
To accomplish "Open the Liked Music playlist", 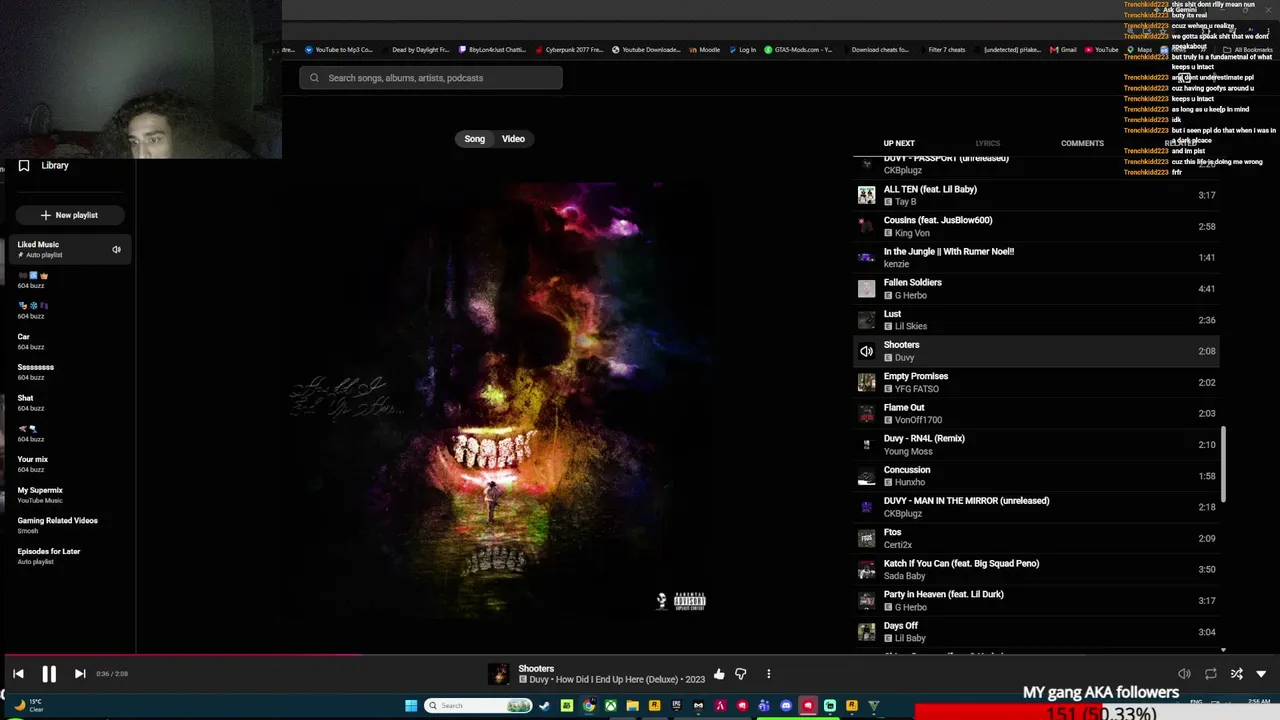I will pos(69,249).
